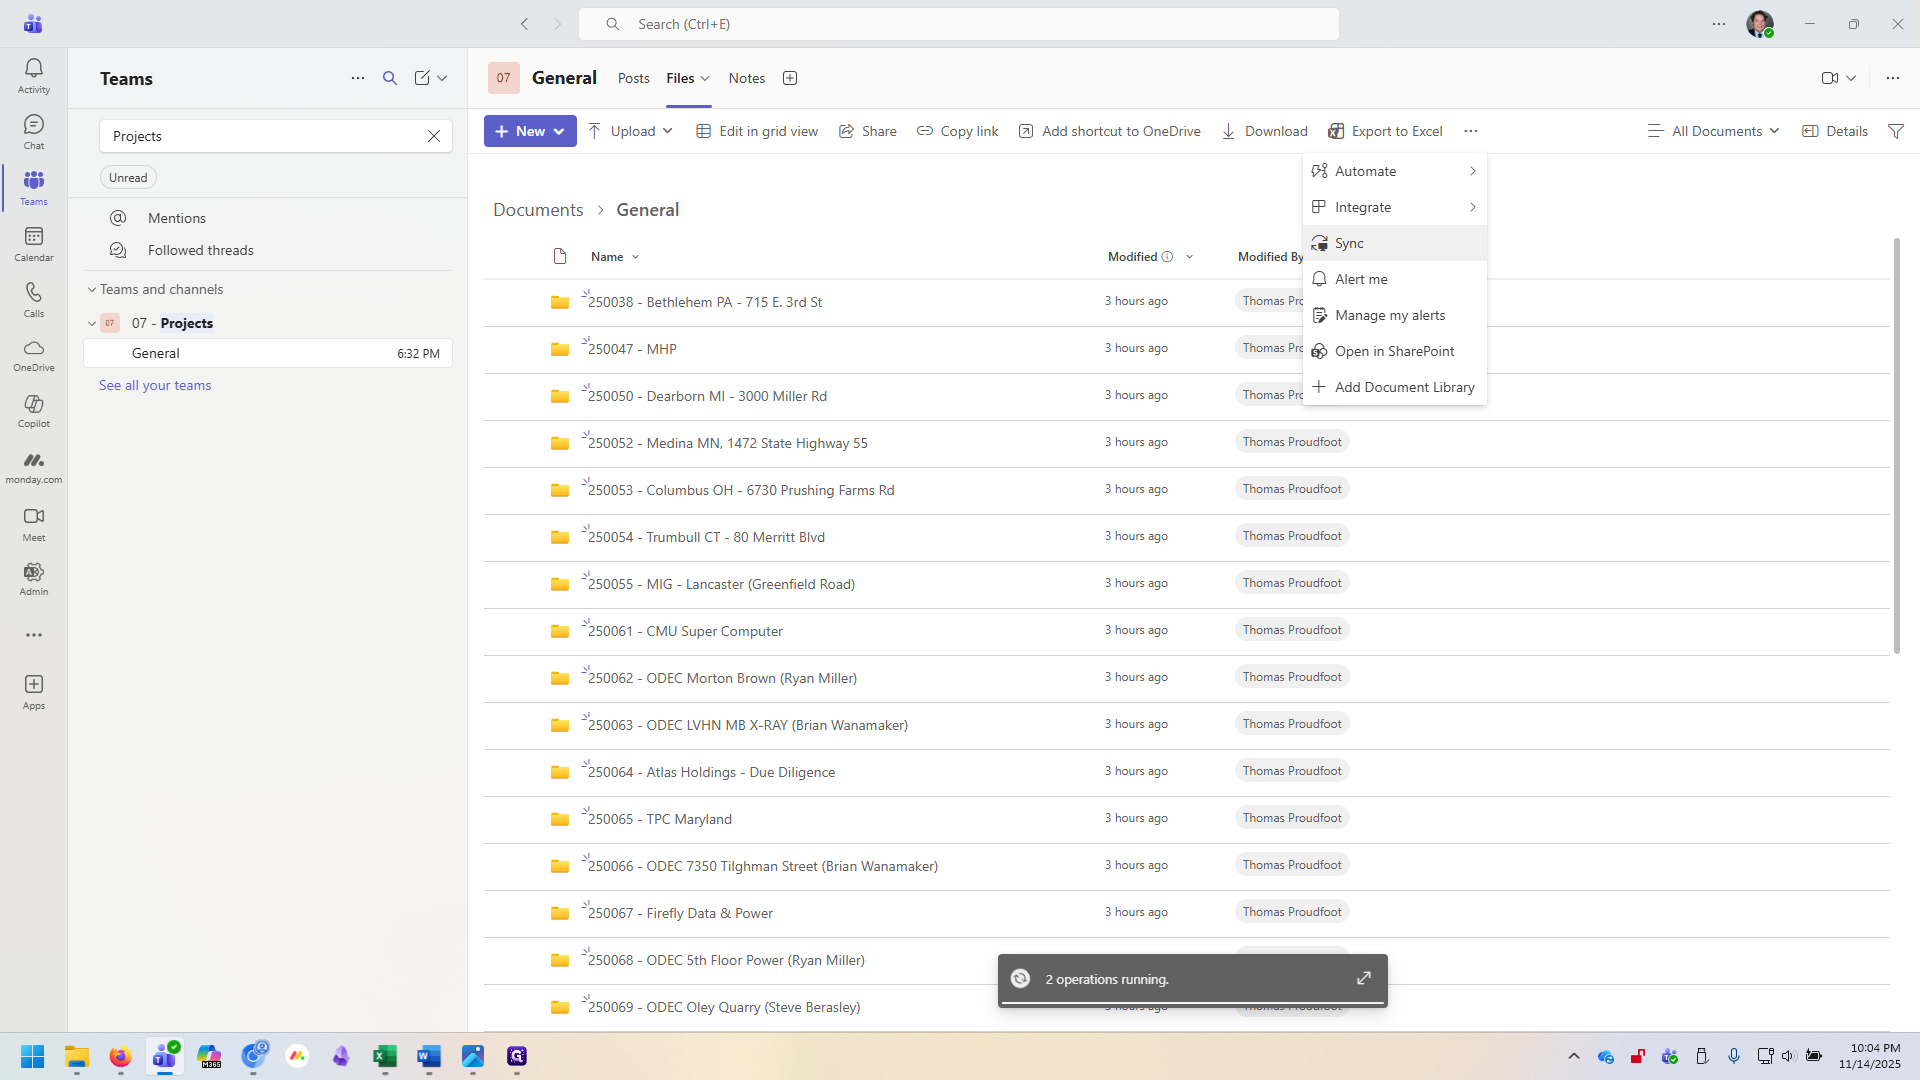The height and width of the screenshot is (1080, 1920).
Task: Switch to the Posts tab
Action: point(633,78)
